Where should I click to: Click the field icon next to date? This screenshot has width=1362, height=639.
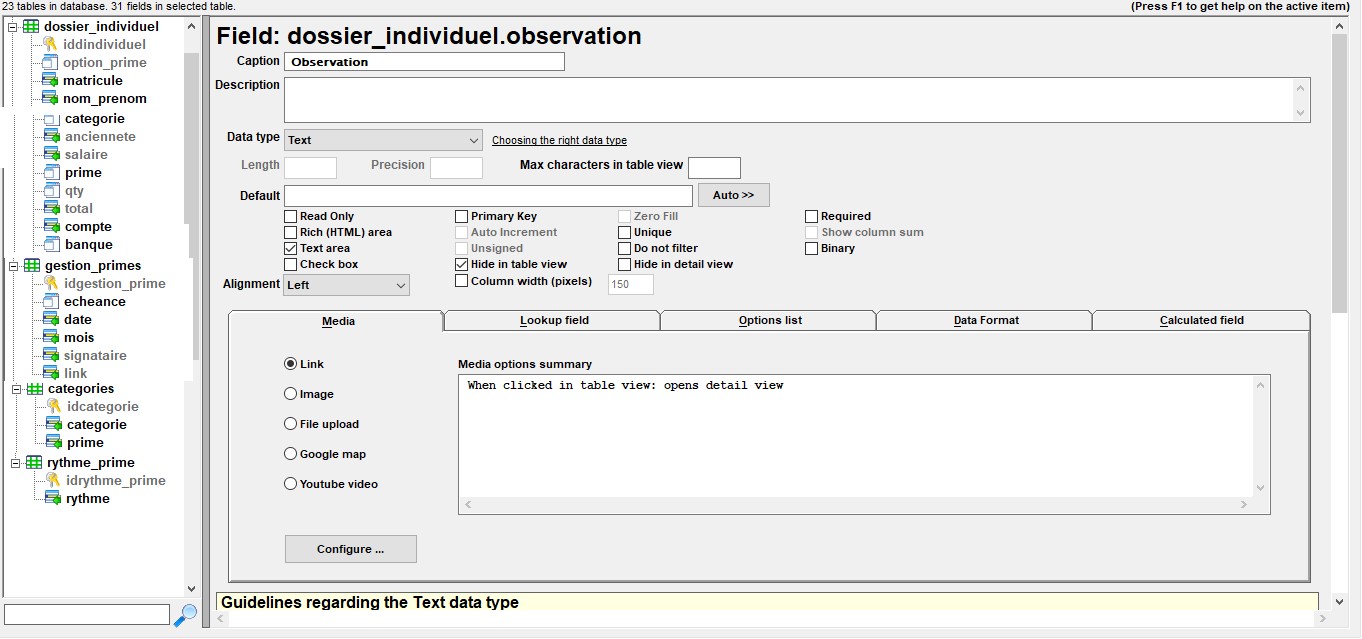pos(51,320)
